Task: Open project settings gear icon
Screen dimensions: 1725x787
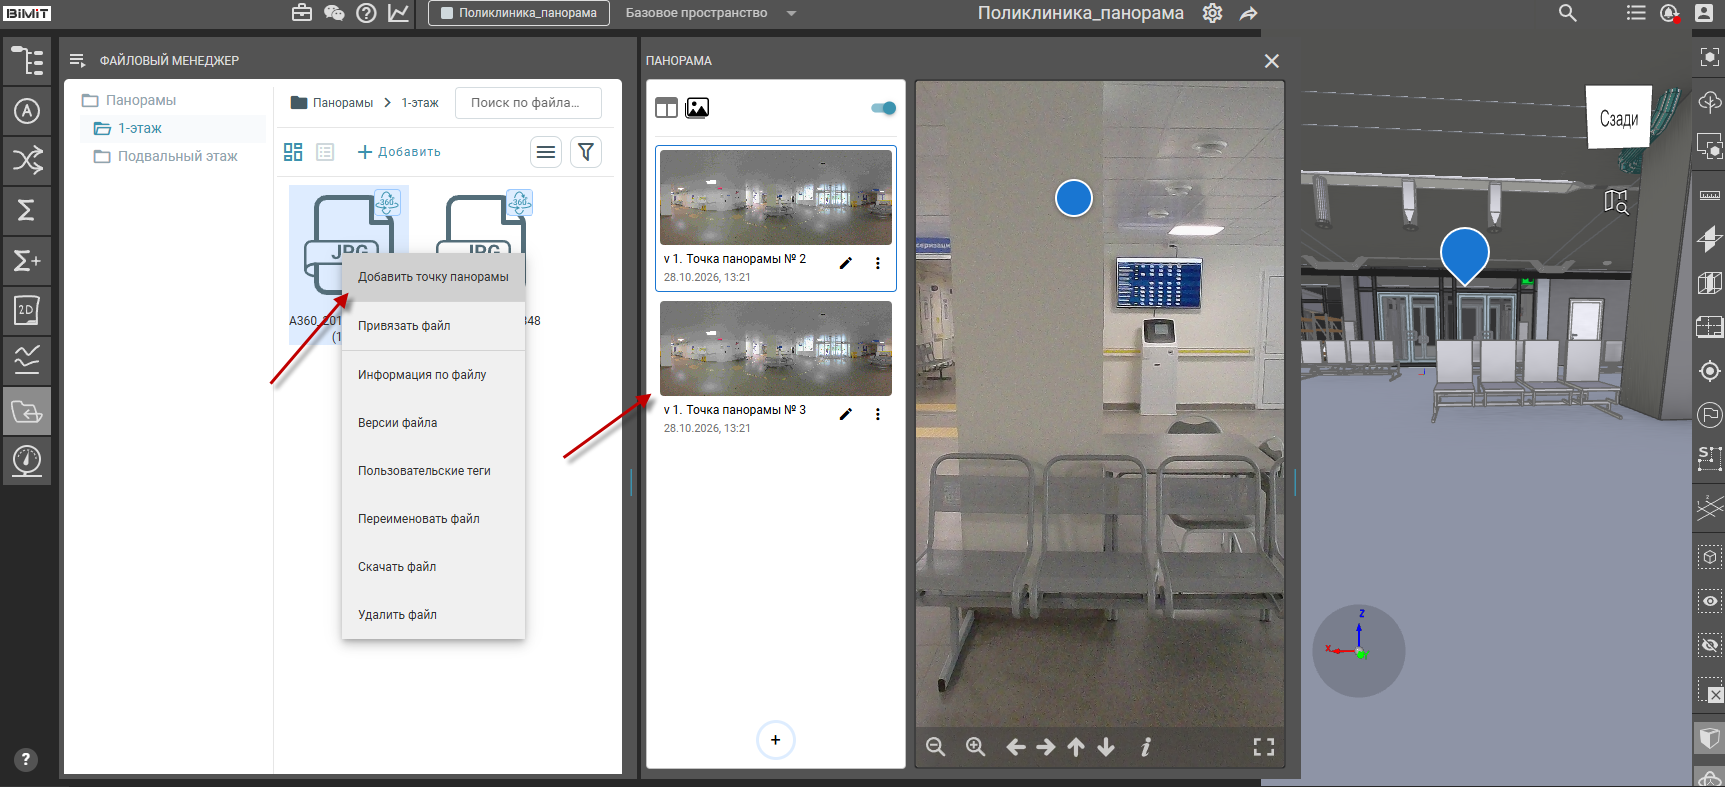Action: click(1212, 13)
